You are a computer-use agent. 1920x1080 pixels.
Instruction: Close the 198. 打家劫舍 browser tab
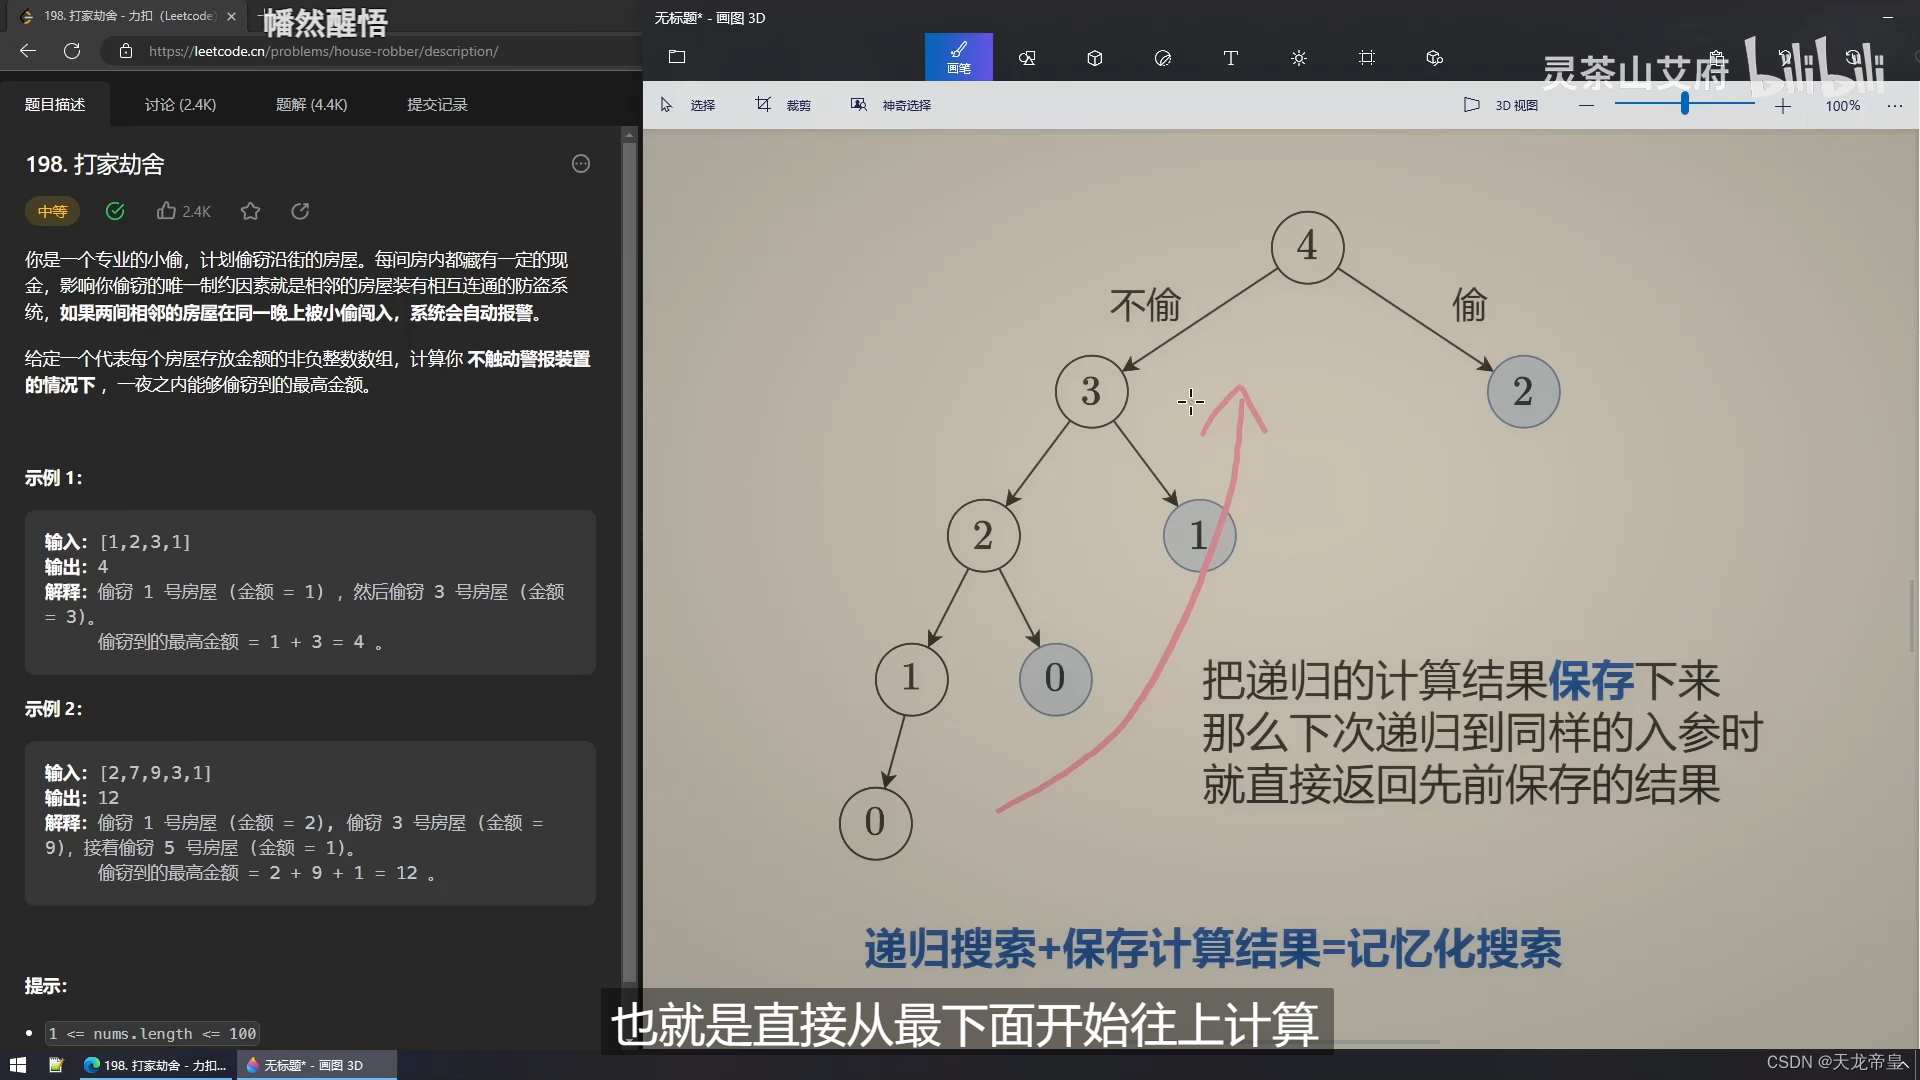232,16
